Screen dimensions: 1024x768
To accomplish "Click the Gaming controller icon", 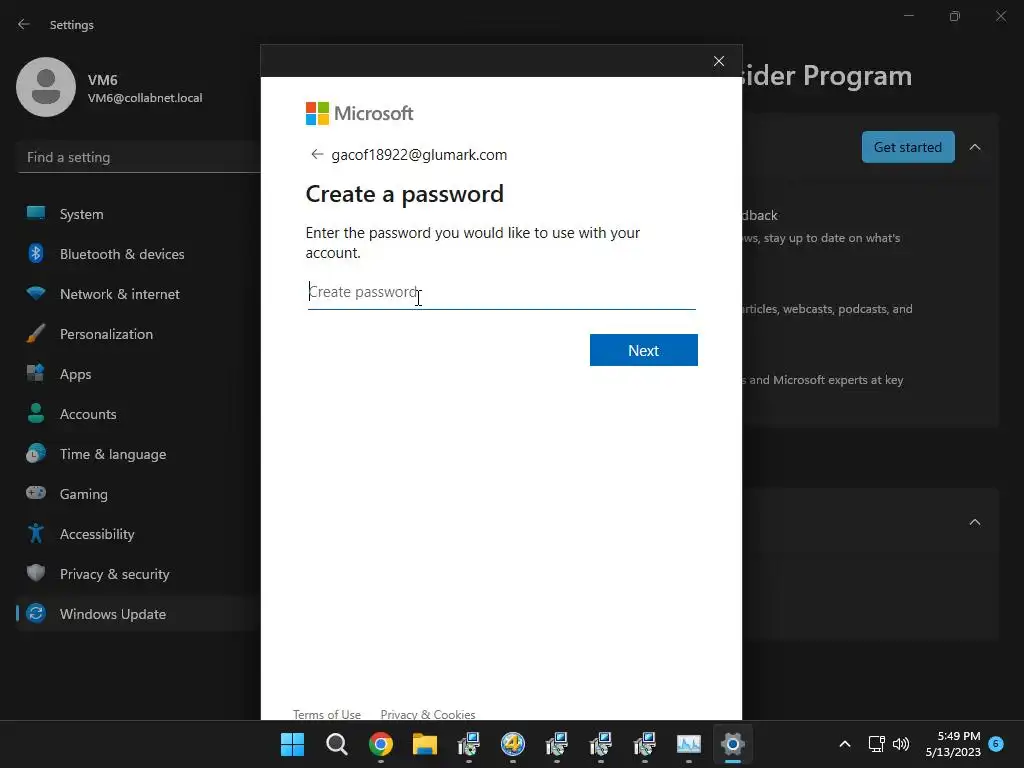I will 36,492.
